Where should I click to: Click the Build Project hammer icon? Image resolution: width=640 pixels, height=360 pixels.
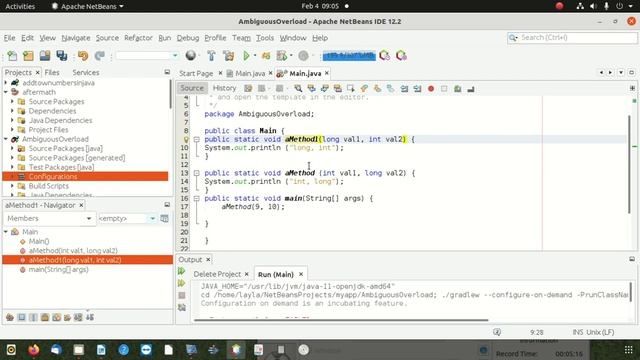[211, 56]
